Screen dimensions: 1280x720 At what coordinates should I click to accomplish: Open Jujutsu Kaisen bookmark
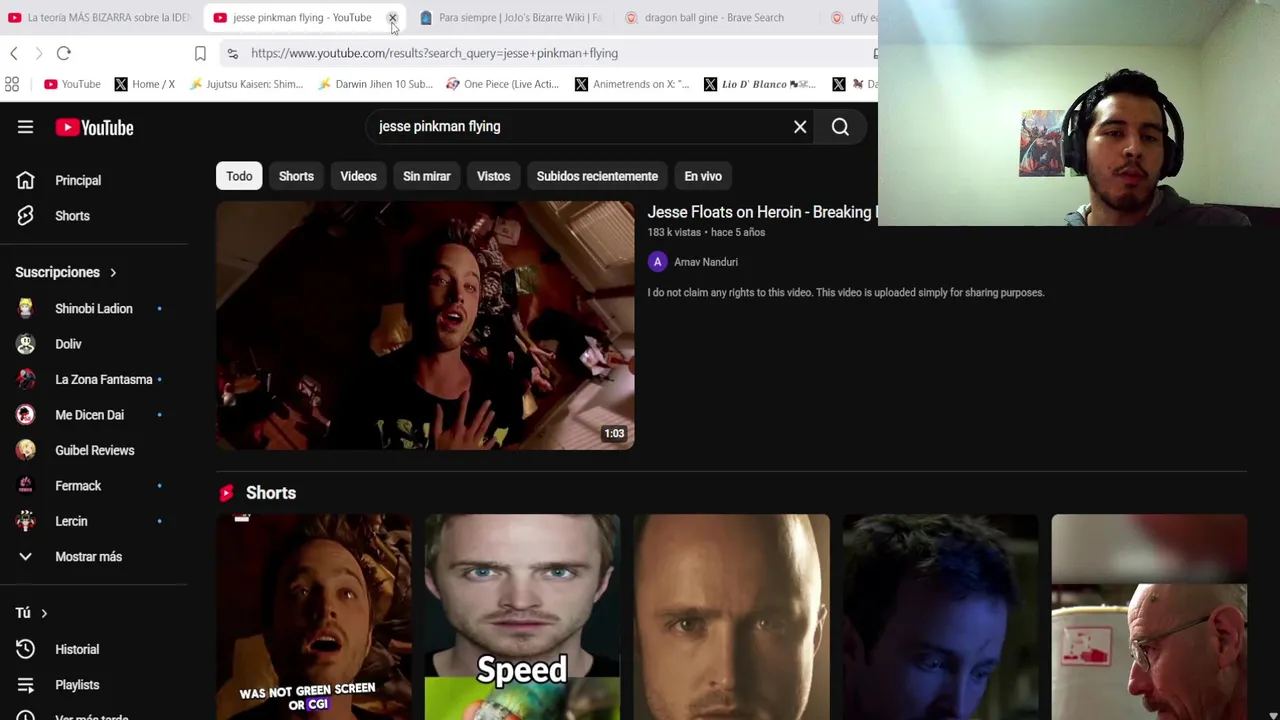coord(245,84)
